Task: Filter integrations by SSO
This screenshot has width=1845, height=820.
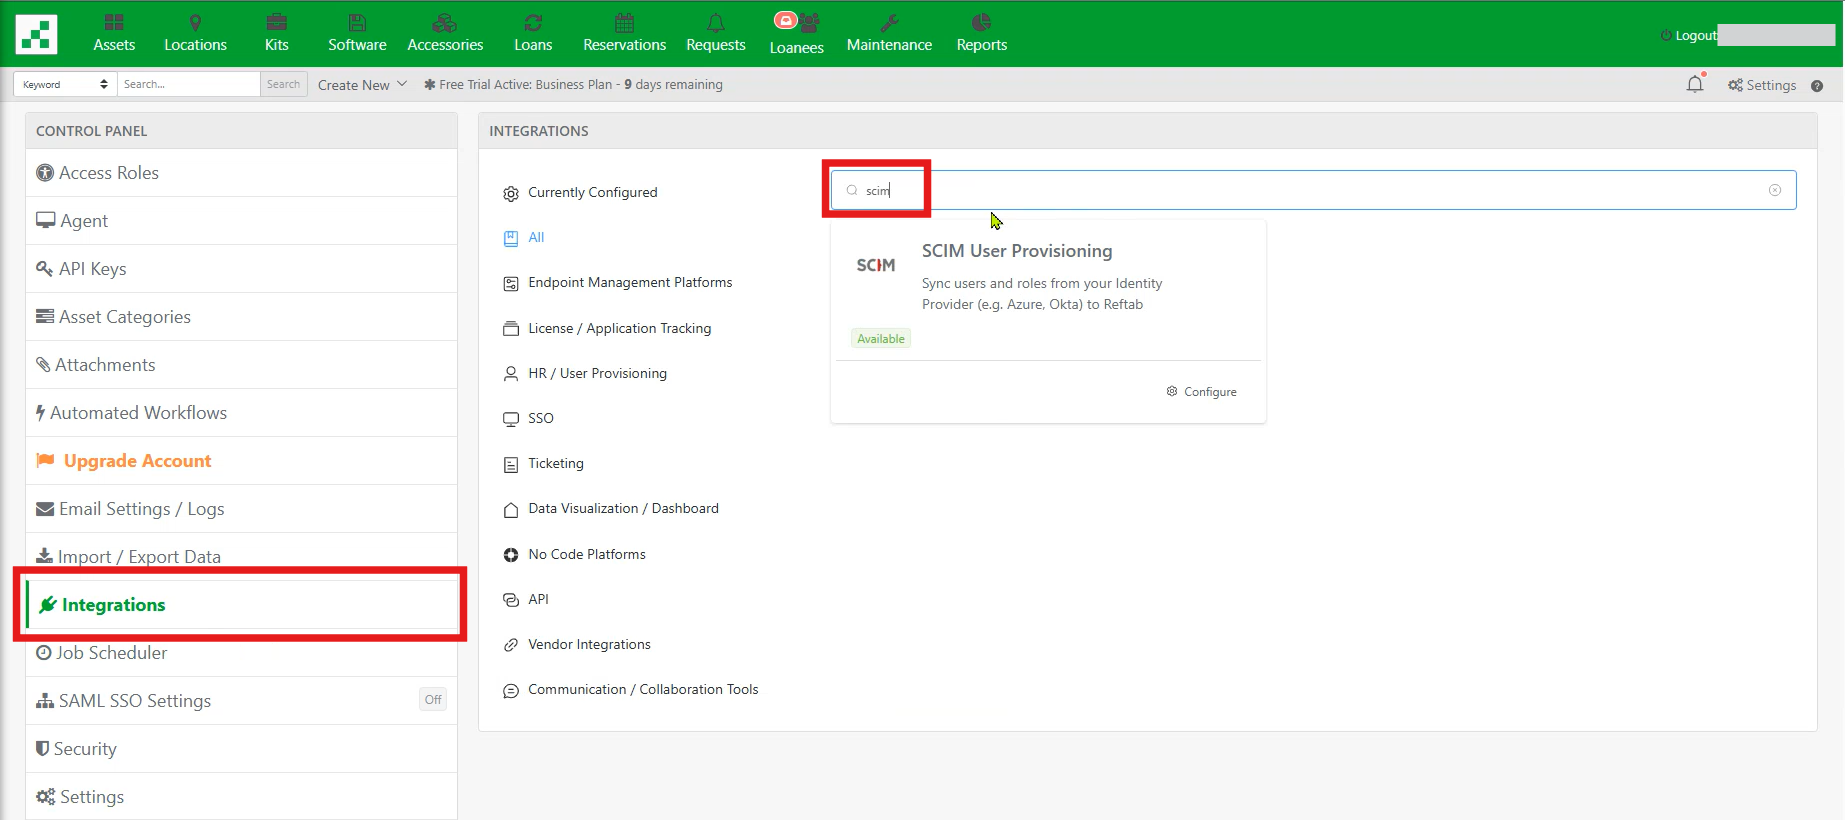Action: (x=528, y=419)
